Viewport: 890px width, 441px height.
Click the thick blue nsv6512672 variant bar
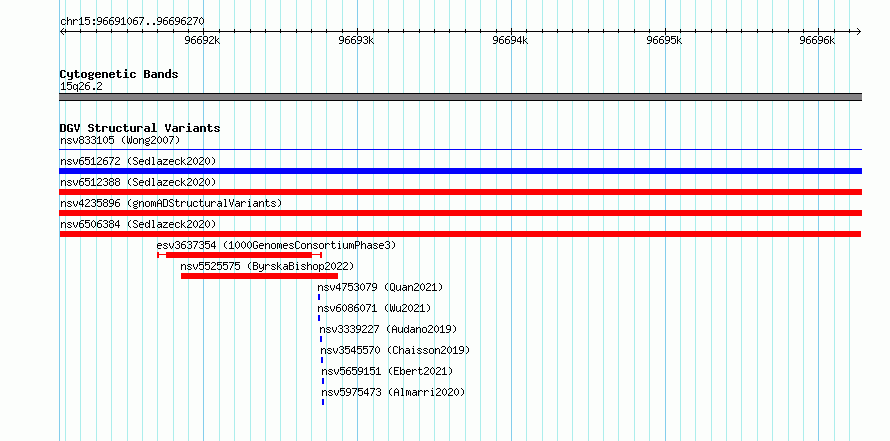[x=460, y=171]
